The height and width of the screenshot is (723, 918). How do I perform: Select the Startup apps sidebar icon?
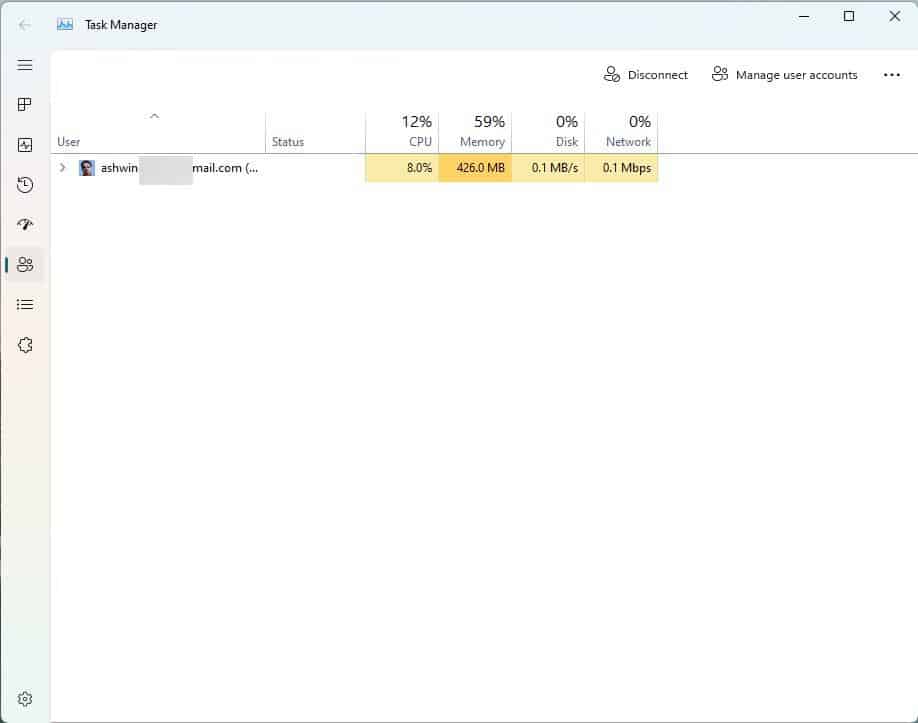pyautogui.click(x=25, y=224)
